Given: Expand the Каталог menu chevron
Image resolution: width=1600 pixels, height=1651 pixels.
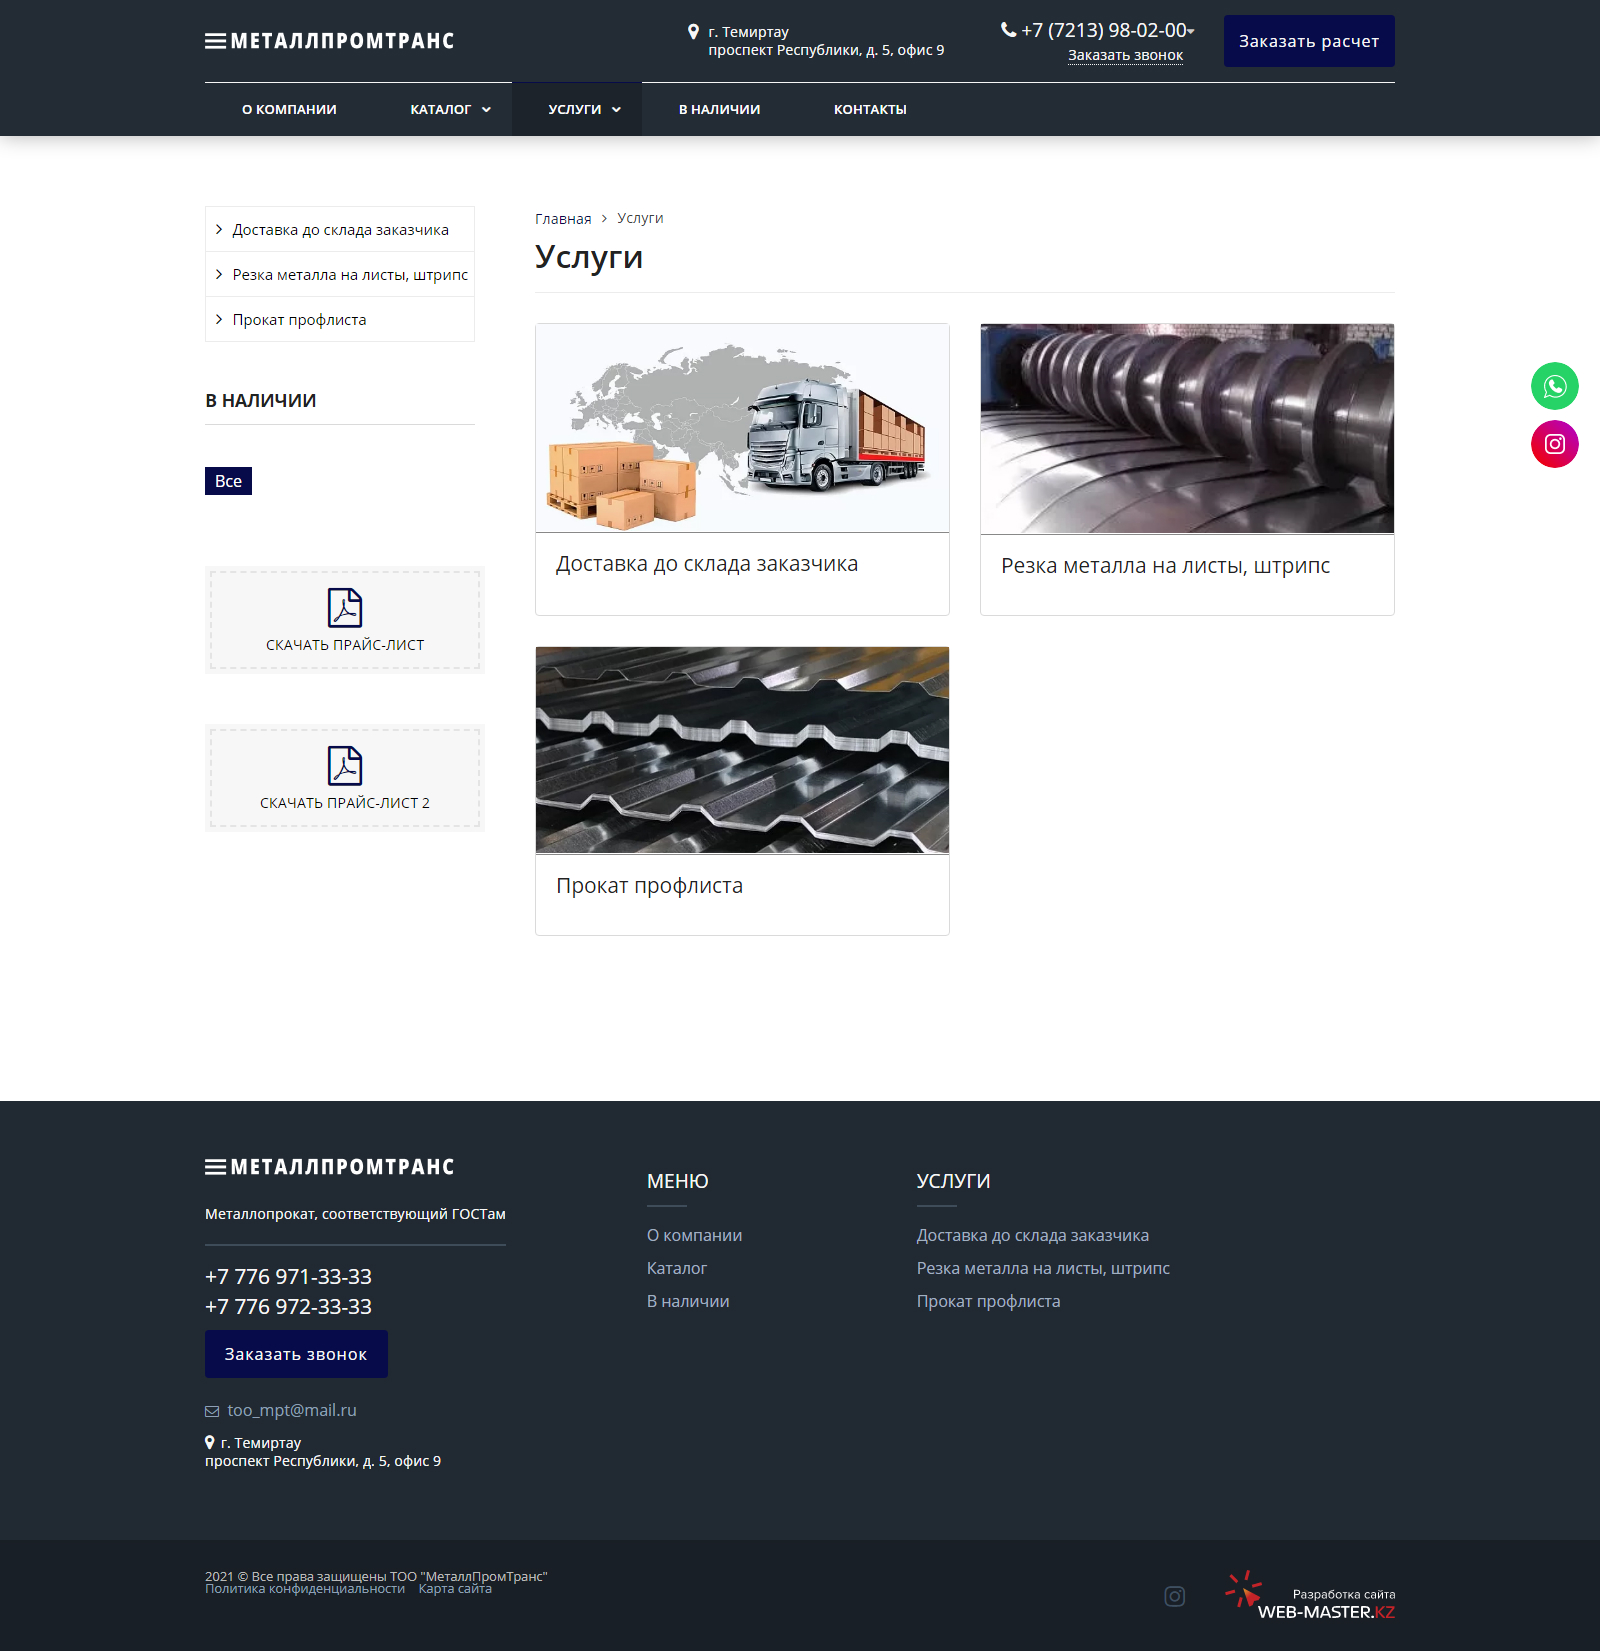Looking at the screenshot, I should (486, 110).
